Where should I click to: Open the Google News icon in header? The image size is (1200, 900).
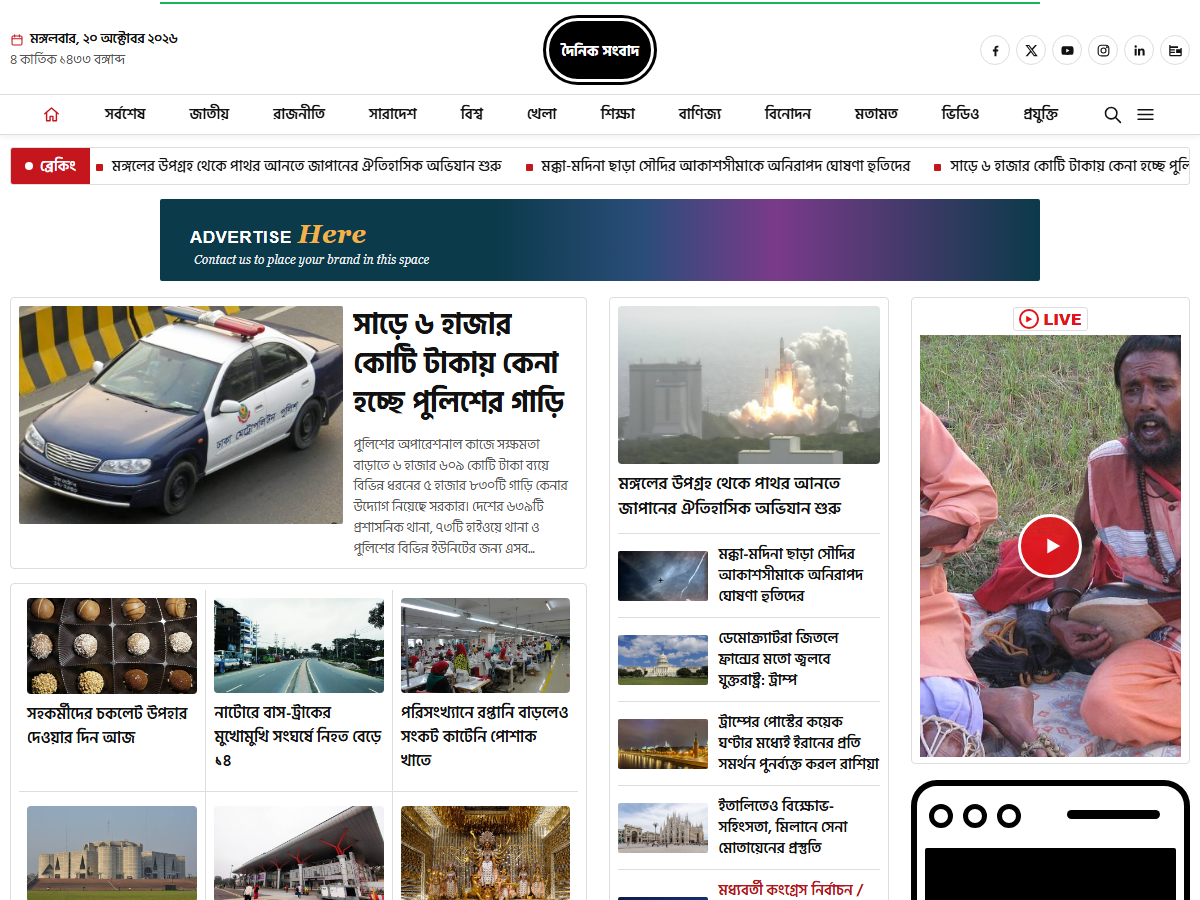click(1175, 50)
